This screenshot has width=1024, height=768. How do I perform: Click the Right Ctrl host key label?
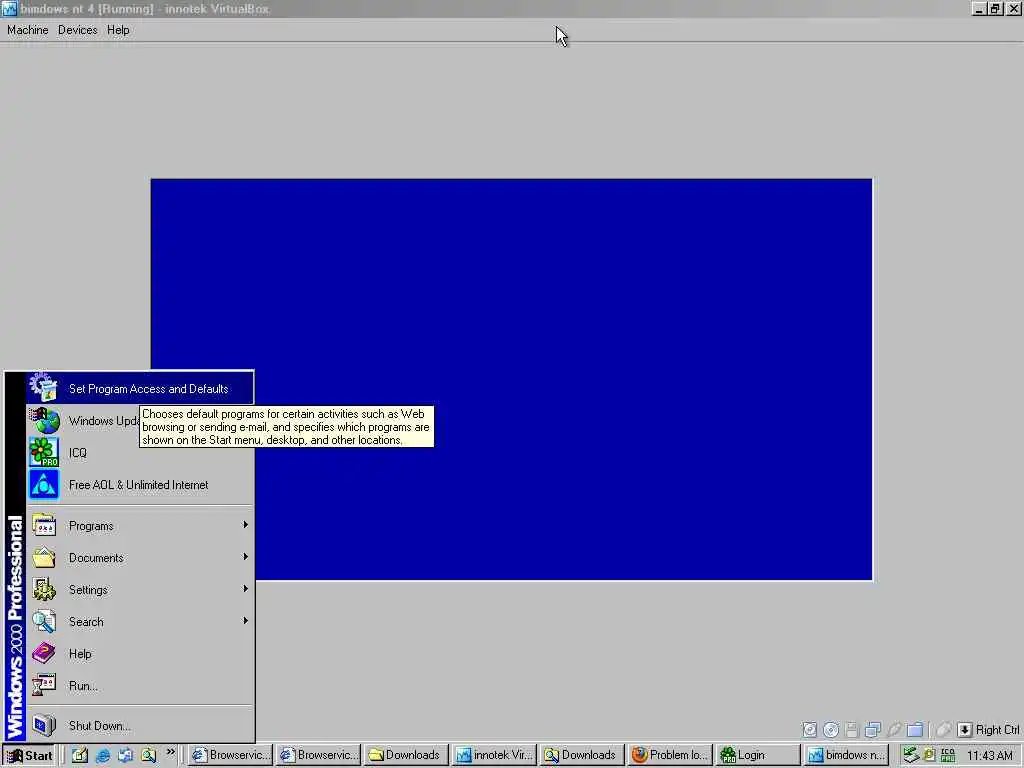click(997, 729)
